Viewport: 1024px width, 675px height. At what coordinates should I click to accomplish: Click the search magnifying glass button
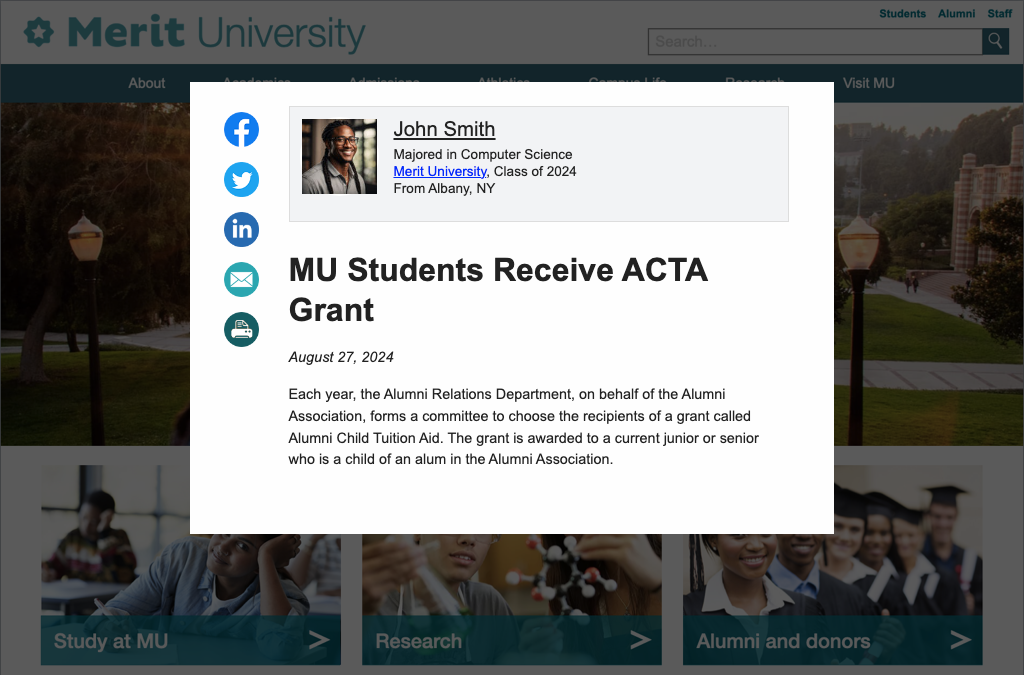[x=994, y=41]
